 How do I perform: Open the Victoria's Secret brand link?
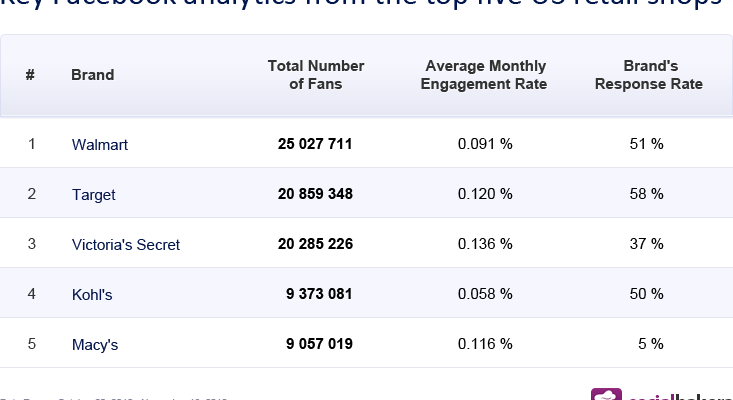pyautogui.click(x=126, y=244)
